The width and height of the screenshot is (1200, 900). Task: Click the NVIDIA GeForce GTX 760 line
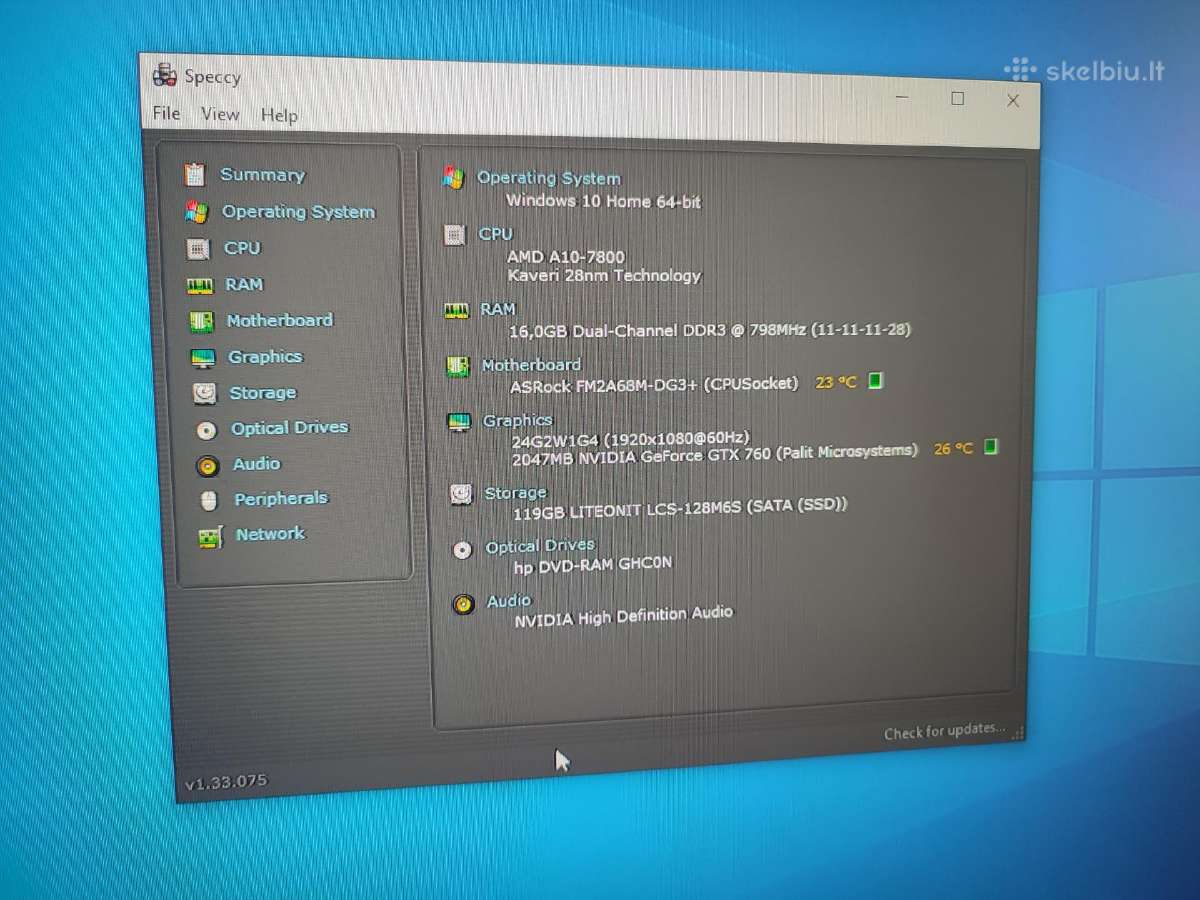pyautogui.click(x=715, y=455)
